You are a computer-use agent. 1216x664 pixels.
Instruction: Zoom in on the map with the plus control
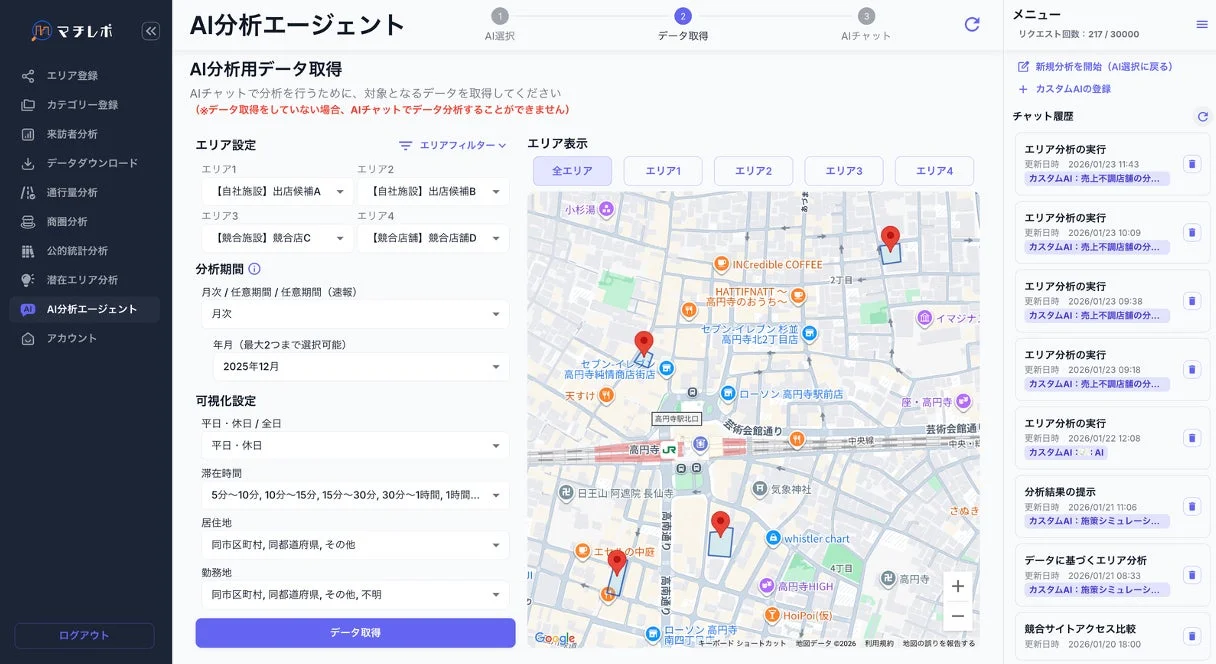pyautogui.click(x=957, y=585)
